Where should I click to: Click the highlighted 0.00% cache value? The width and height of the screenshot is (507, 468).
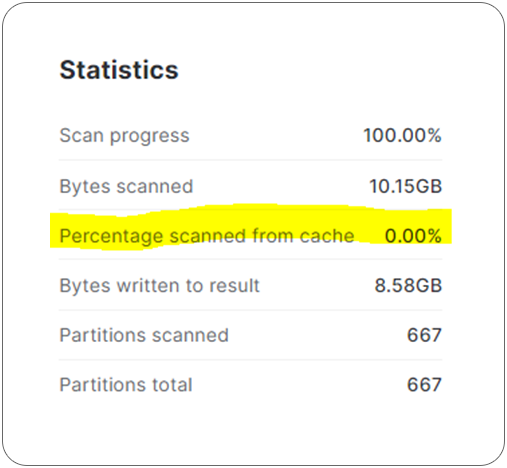click(x=413, y=236)
